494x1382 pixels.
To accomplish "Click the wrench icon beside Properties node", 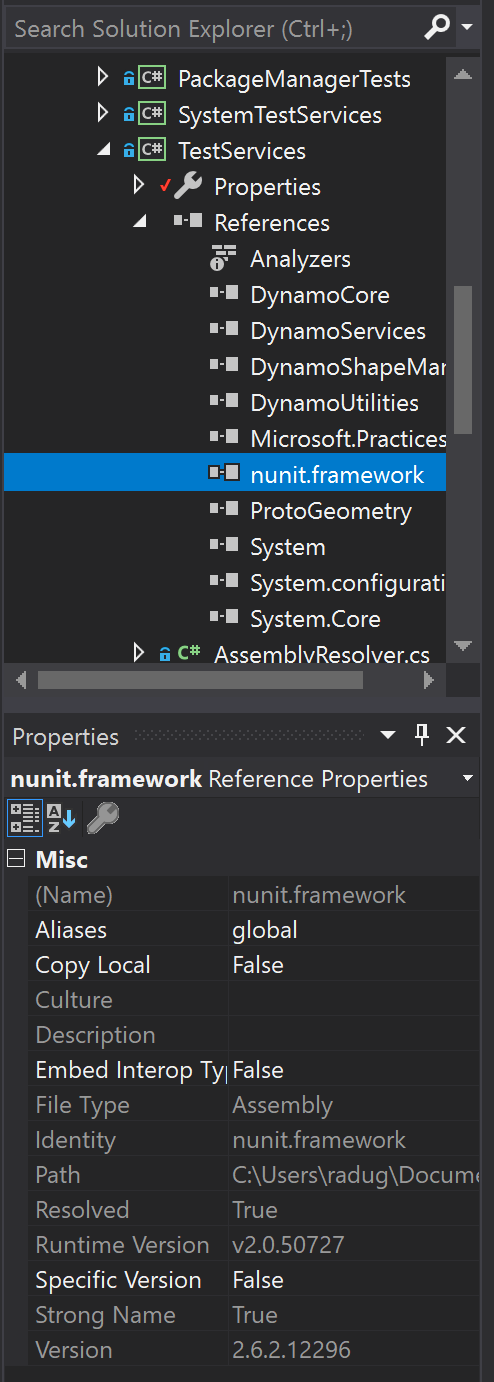I will 188,187.
